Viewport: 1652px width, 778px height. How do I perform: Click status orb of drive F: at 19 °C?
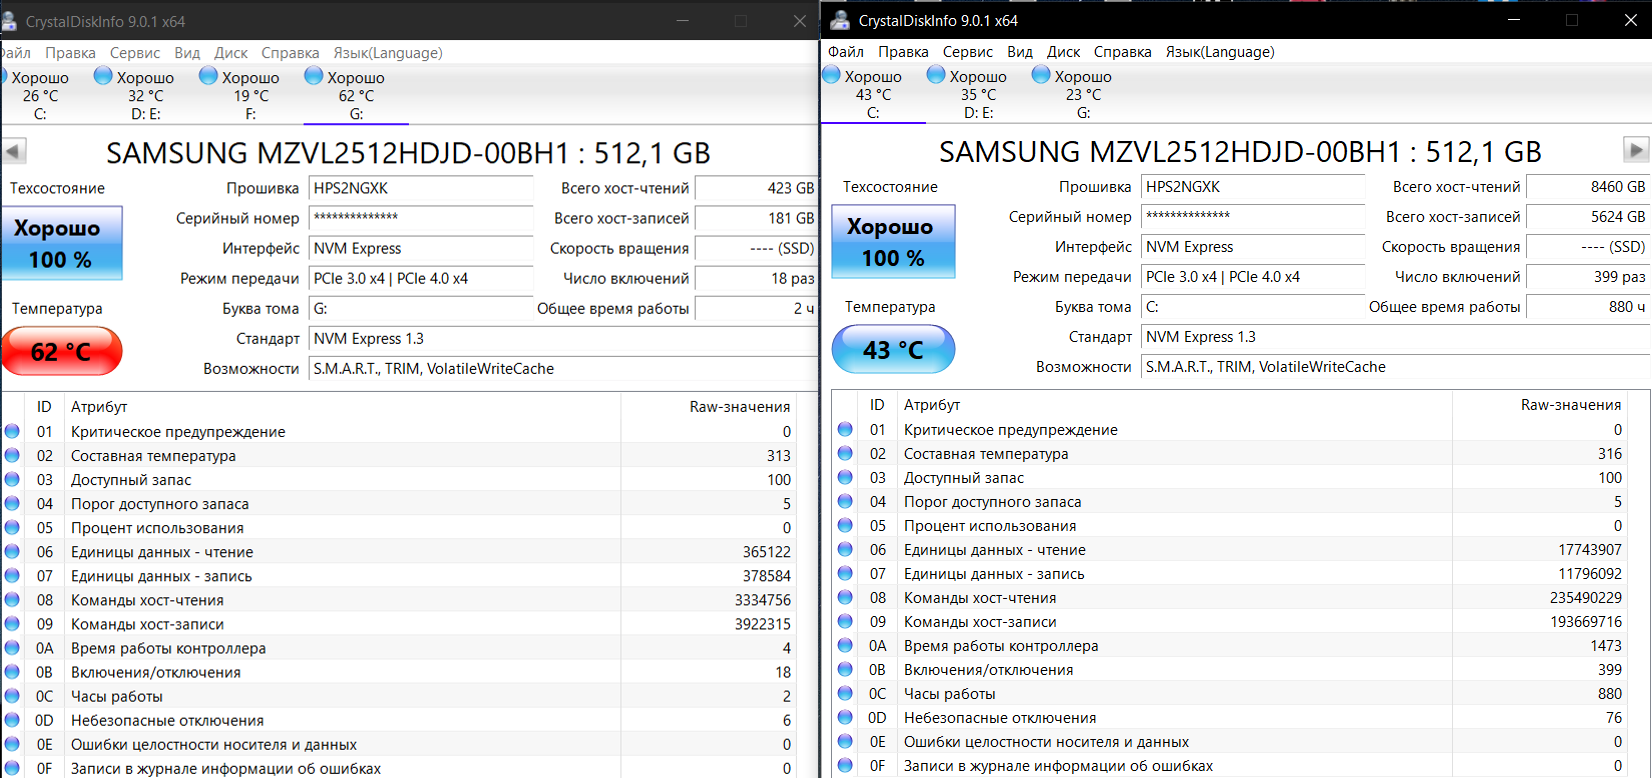[208, 76]
